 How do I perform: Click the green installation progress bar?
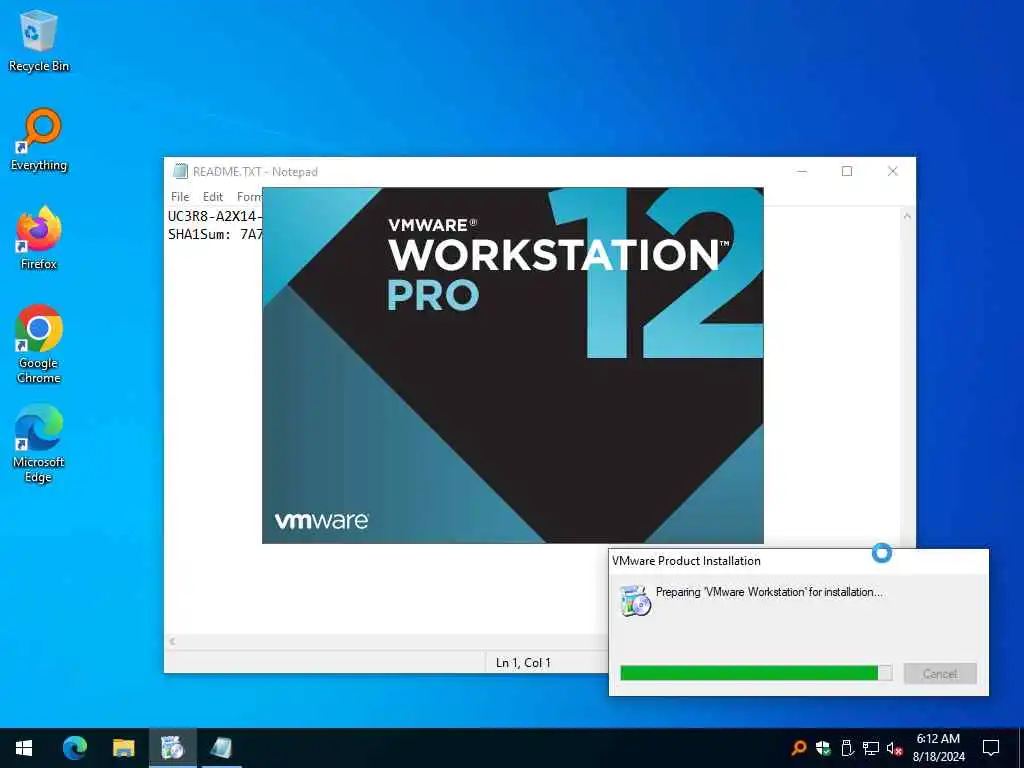(756, 673)
